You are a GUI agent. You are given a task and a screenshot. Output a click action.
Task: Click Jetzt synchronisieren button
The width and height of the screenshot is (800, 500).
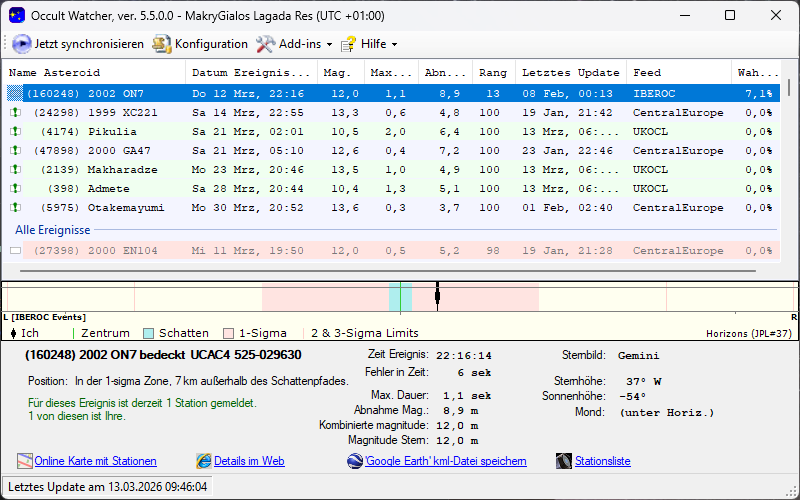78,44
